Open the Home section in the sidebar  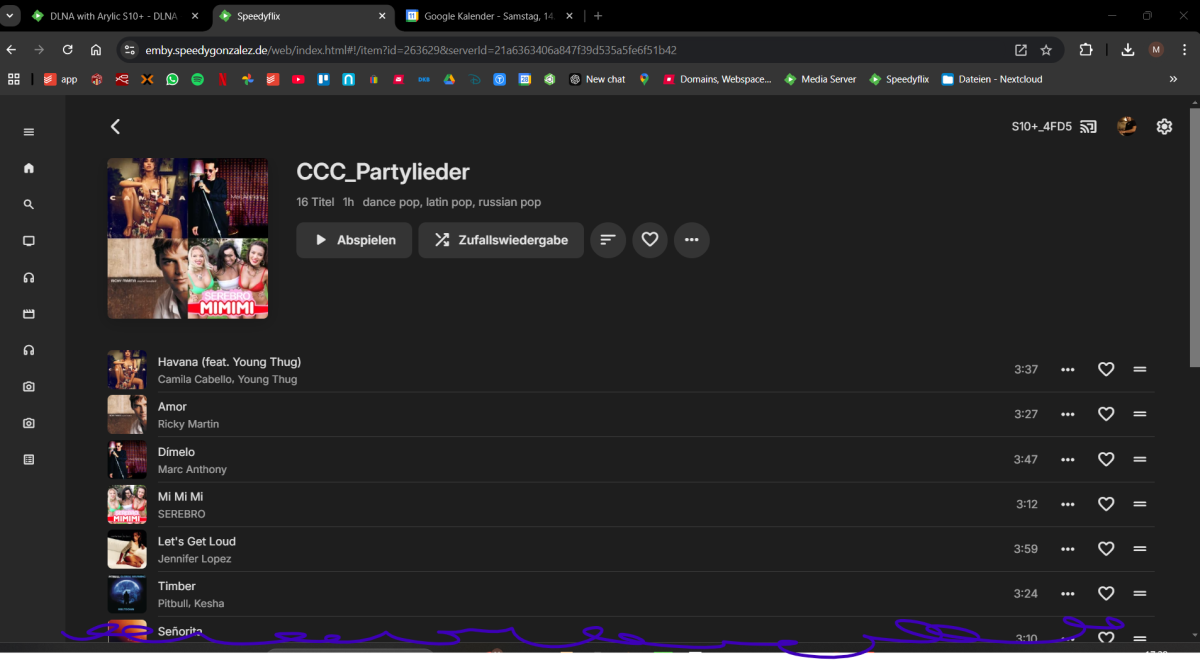pyautogui.click(x=28, y=168)
